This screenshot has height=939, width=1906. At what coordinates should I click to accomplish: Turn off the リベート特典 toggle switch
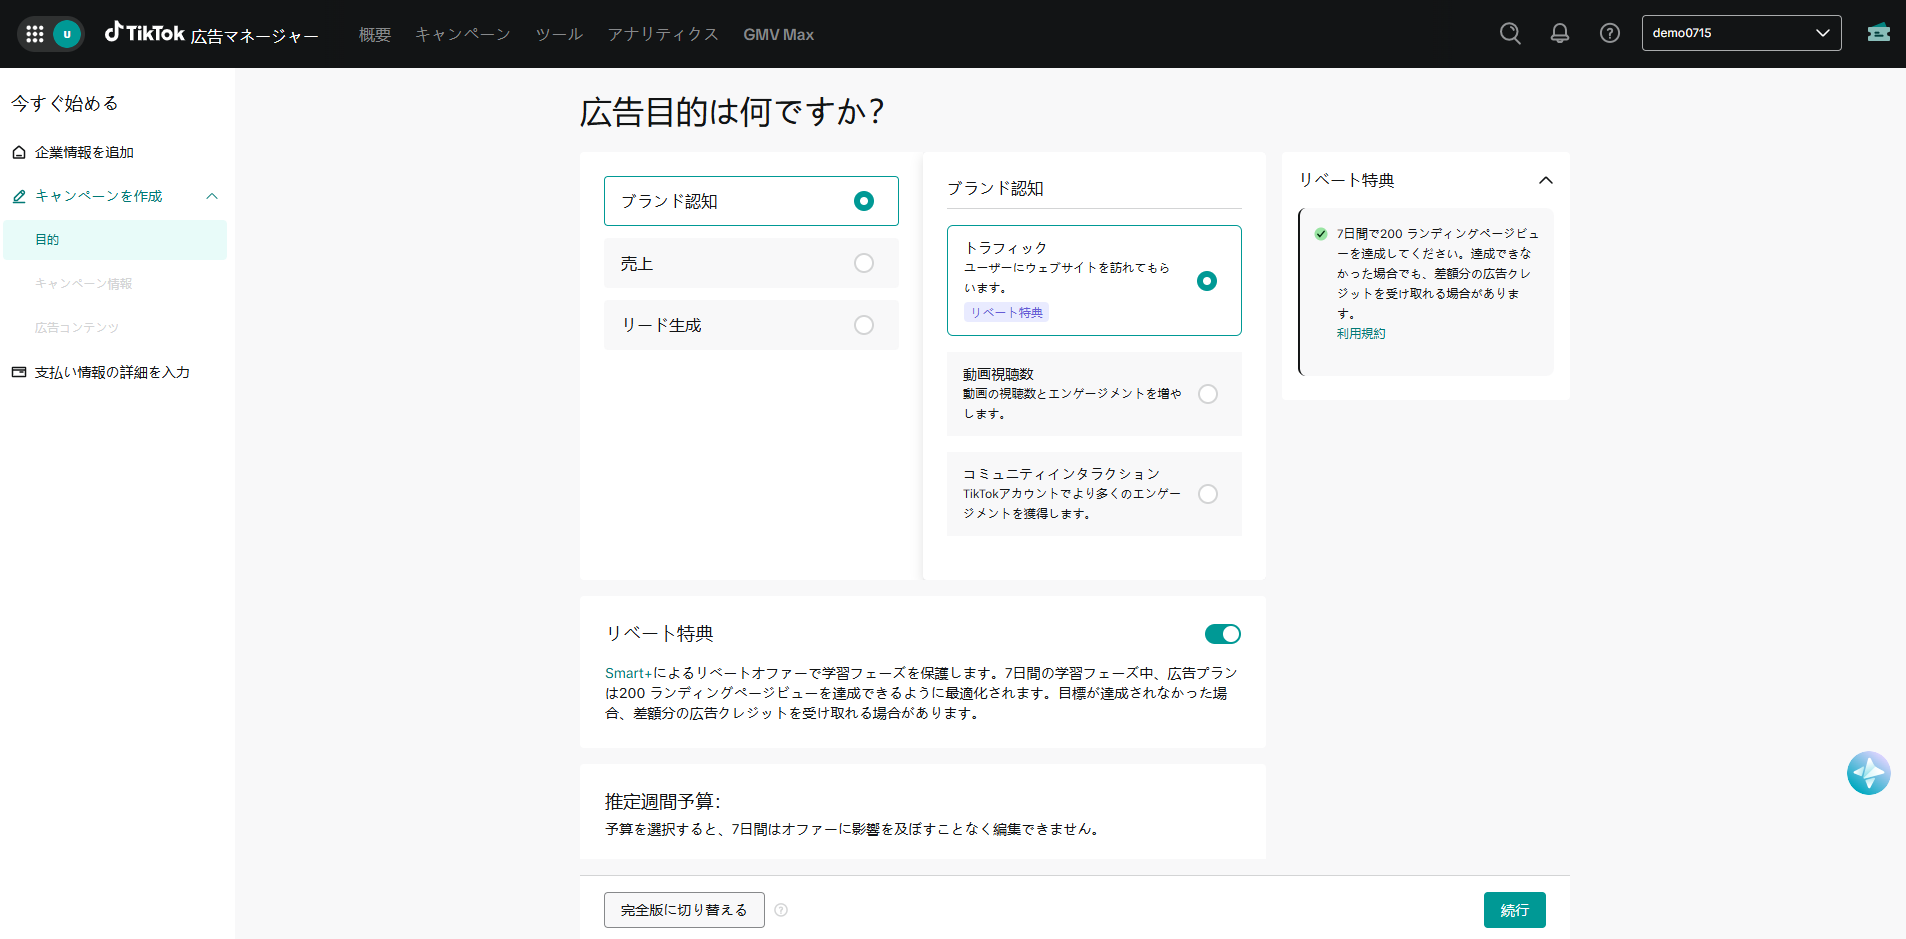tap(1222, 634)
